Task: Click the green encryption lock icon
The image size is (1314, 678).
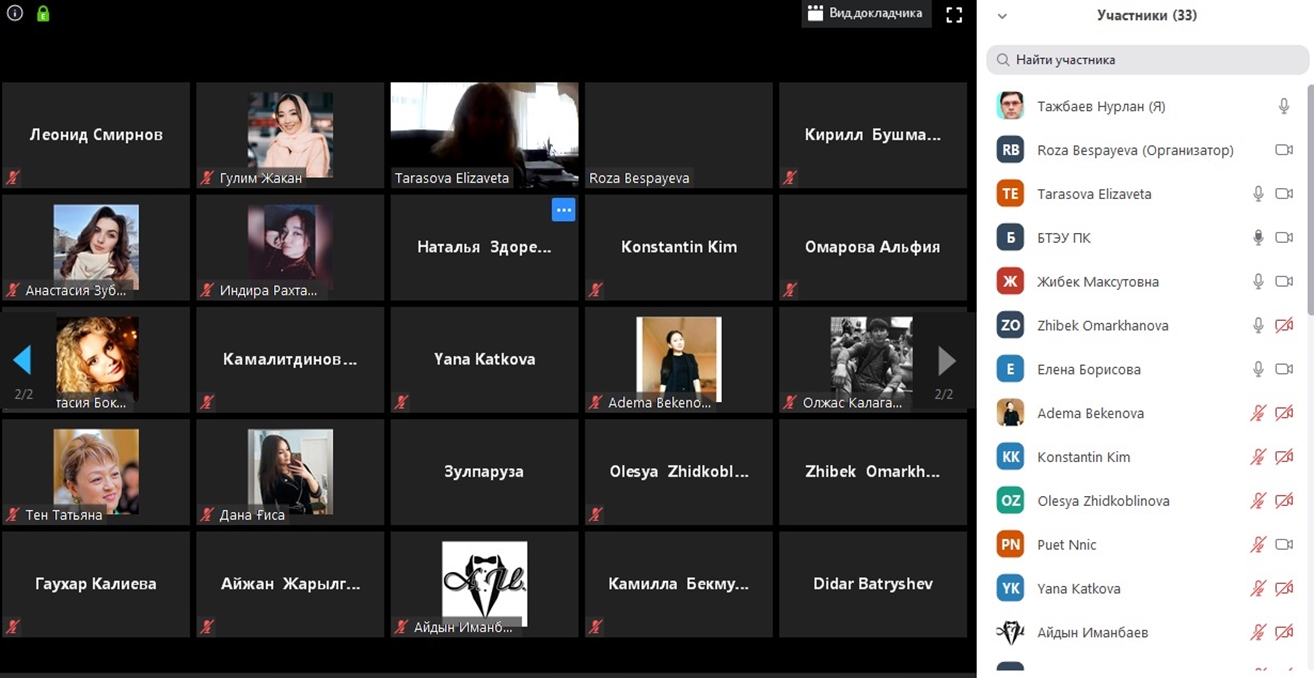Action: (x=43, y=14)
